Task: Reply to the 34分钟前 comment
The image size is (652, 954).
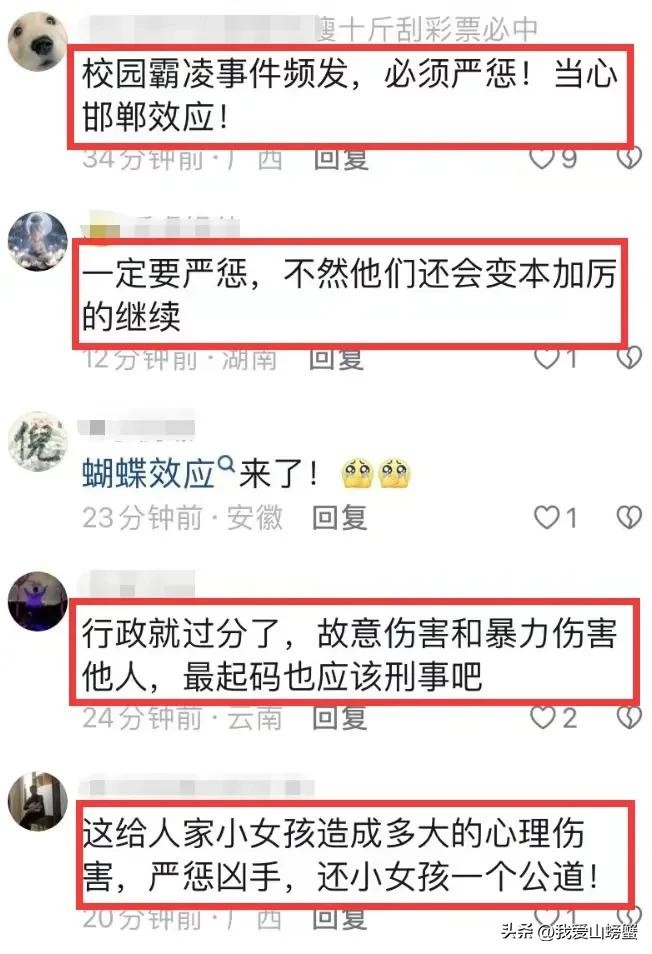Action: pos(341,158)
